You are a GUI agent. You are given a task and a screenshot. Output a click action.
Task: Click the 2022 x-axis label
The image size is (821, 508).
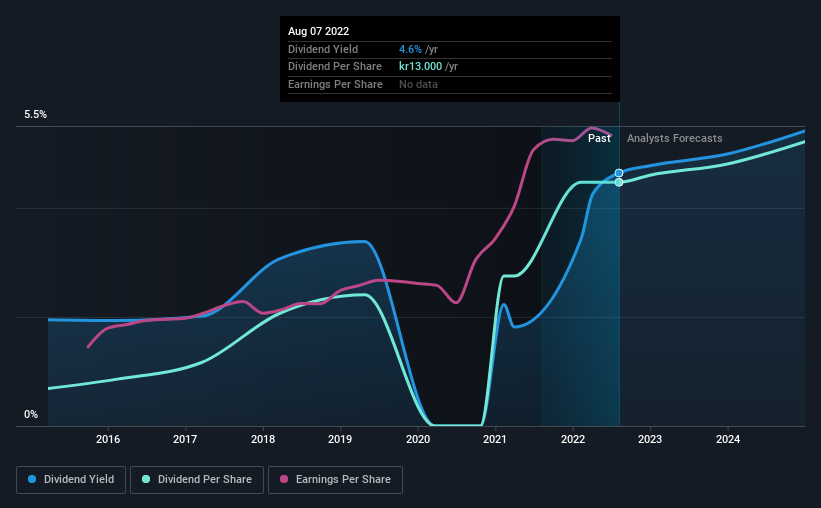pyautogui.click(x=573, y=439)
